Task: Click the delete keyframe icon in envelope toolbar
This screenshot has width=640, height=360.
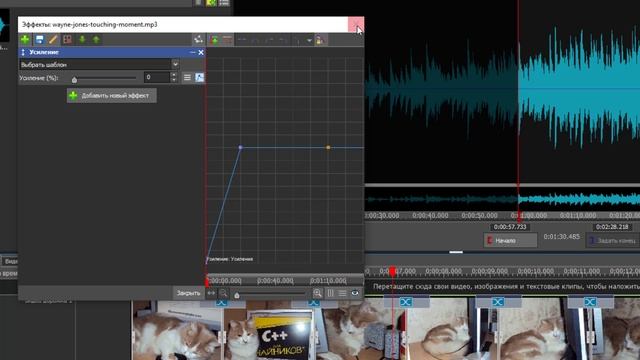Action: [227, 40]
